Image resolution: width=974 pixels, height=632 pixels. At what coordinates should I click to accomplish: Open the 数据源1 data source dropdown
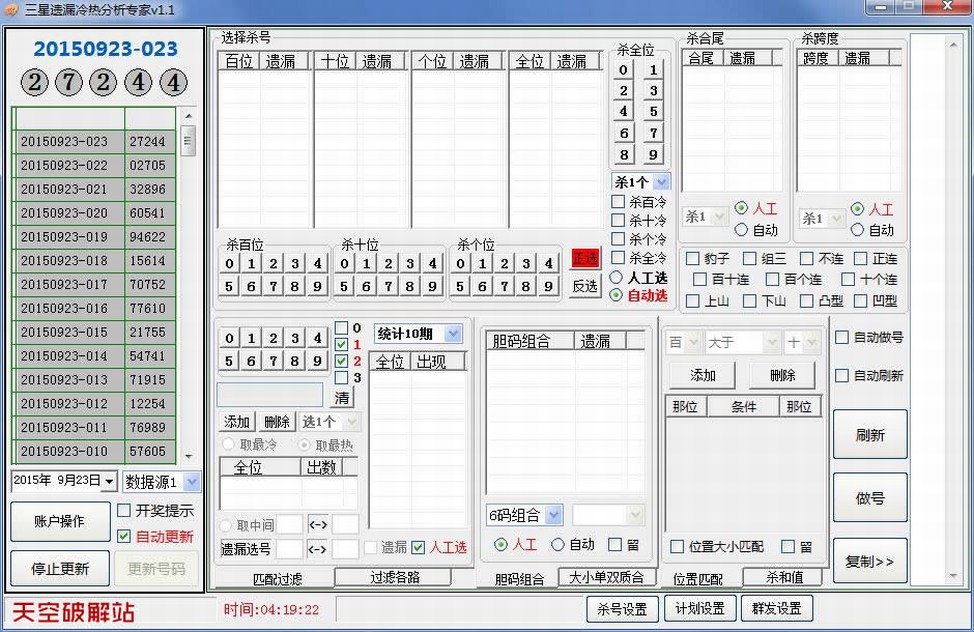click(161, 482)
